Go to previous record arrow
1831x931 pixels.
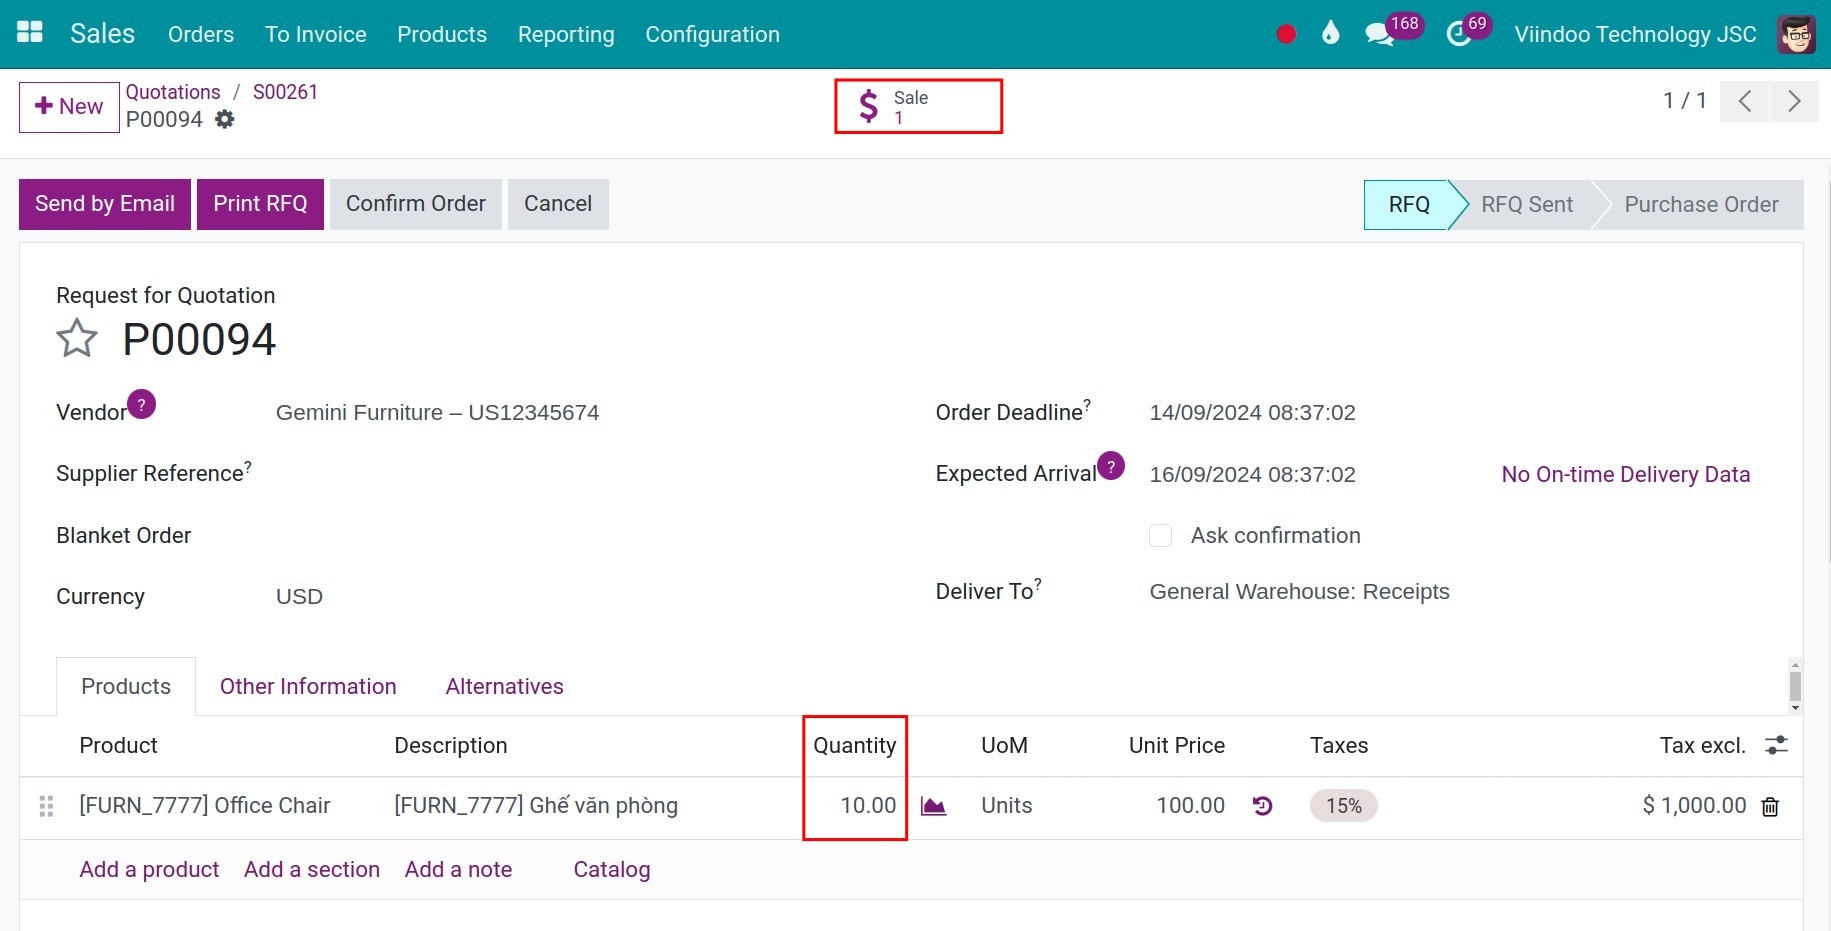1745,101
